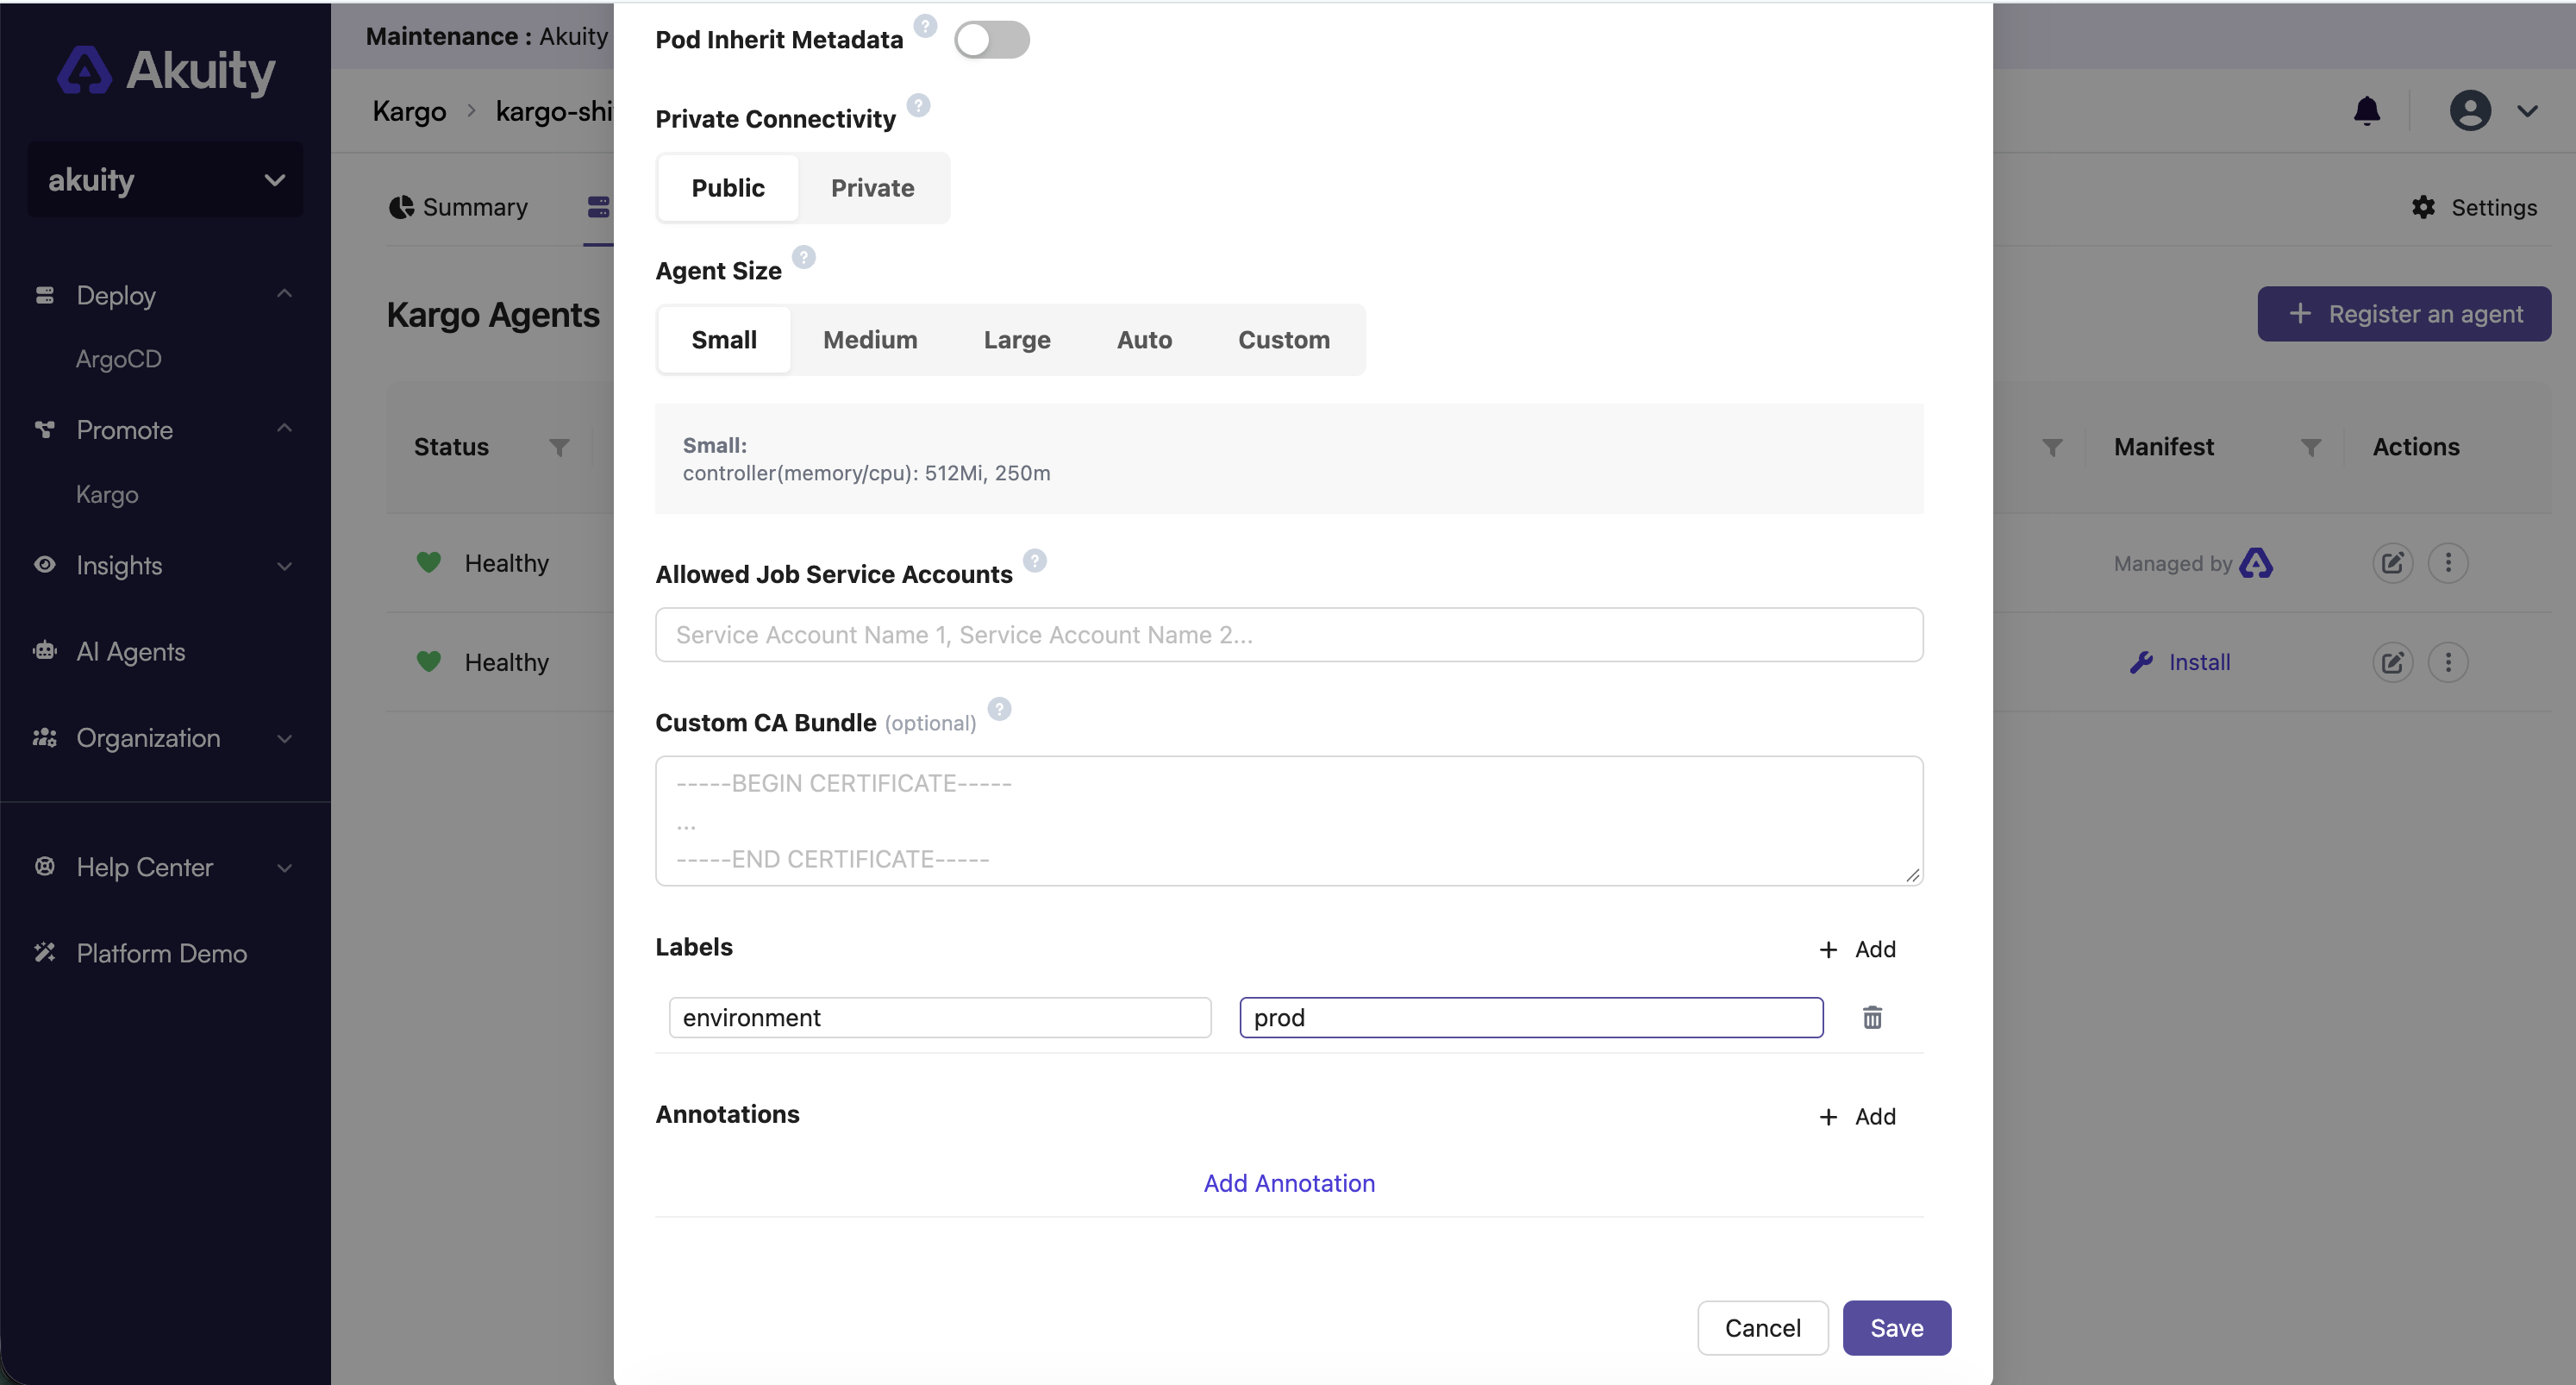The width and height of the screenshot is (2576, 1385).
Task: Toggle Pod Inherit Metadata switch
Action: [x=991, y=40]
